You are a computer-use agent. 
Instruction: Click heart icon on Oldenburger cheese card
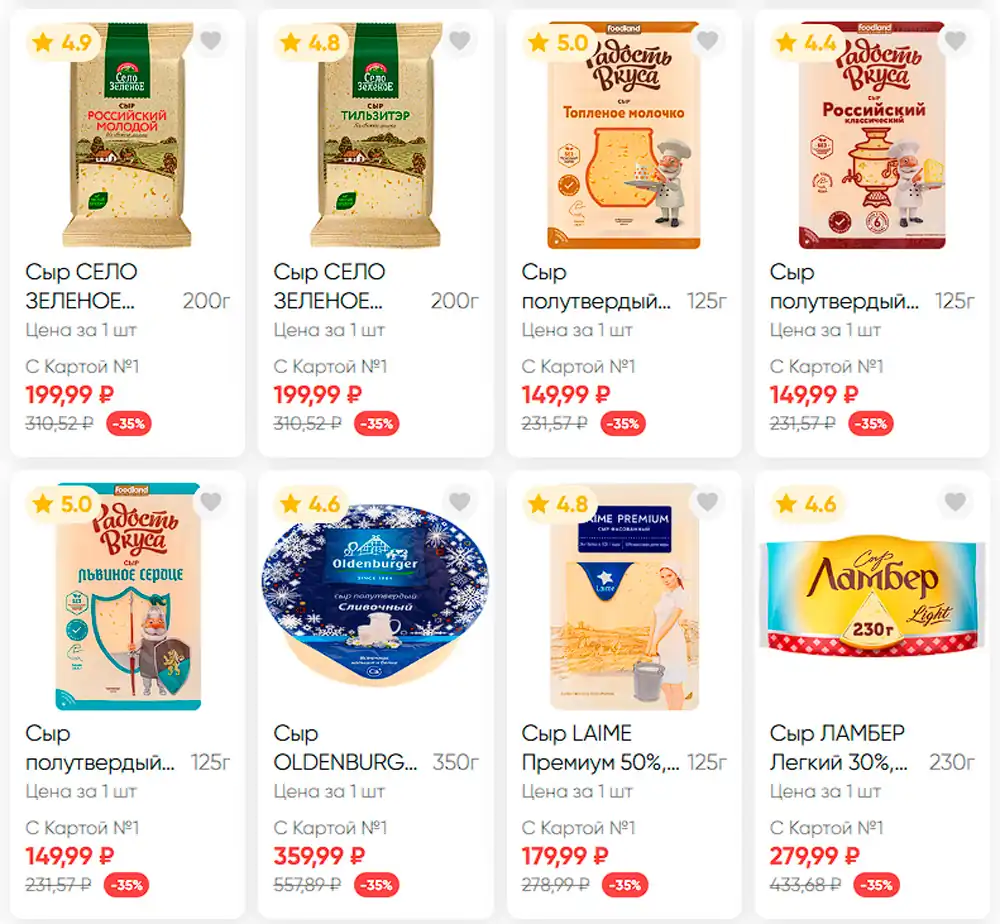pyautogui.click(x=459, y=502)
